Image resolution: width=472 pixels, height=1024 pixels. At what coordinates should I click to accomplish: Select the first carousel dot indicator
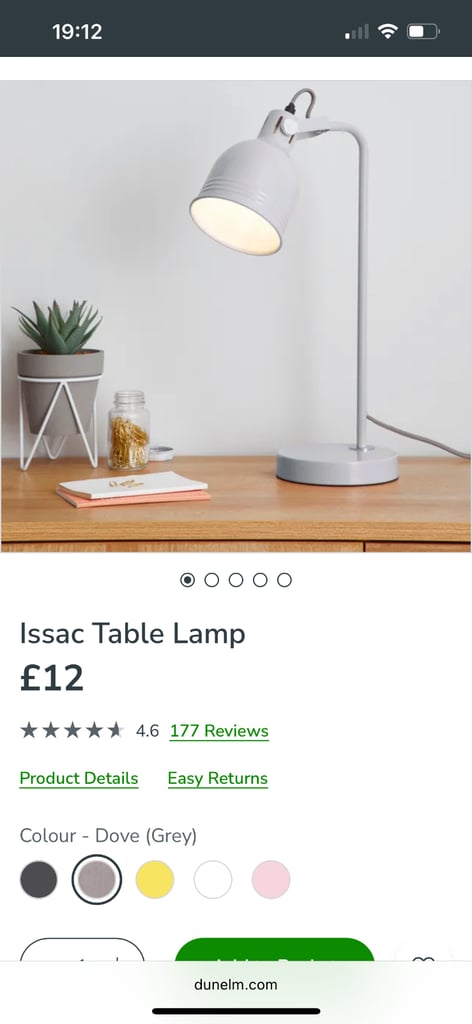[x=187, y=580]
